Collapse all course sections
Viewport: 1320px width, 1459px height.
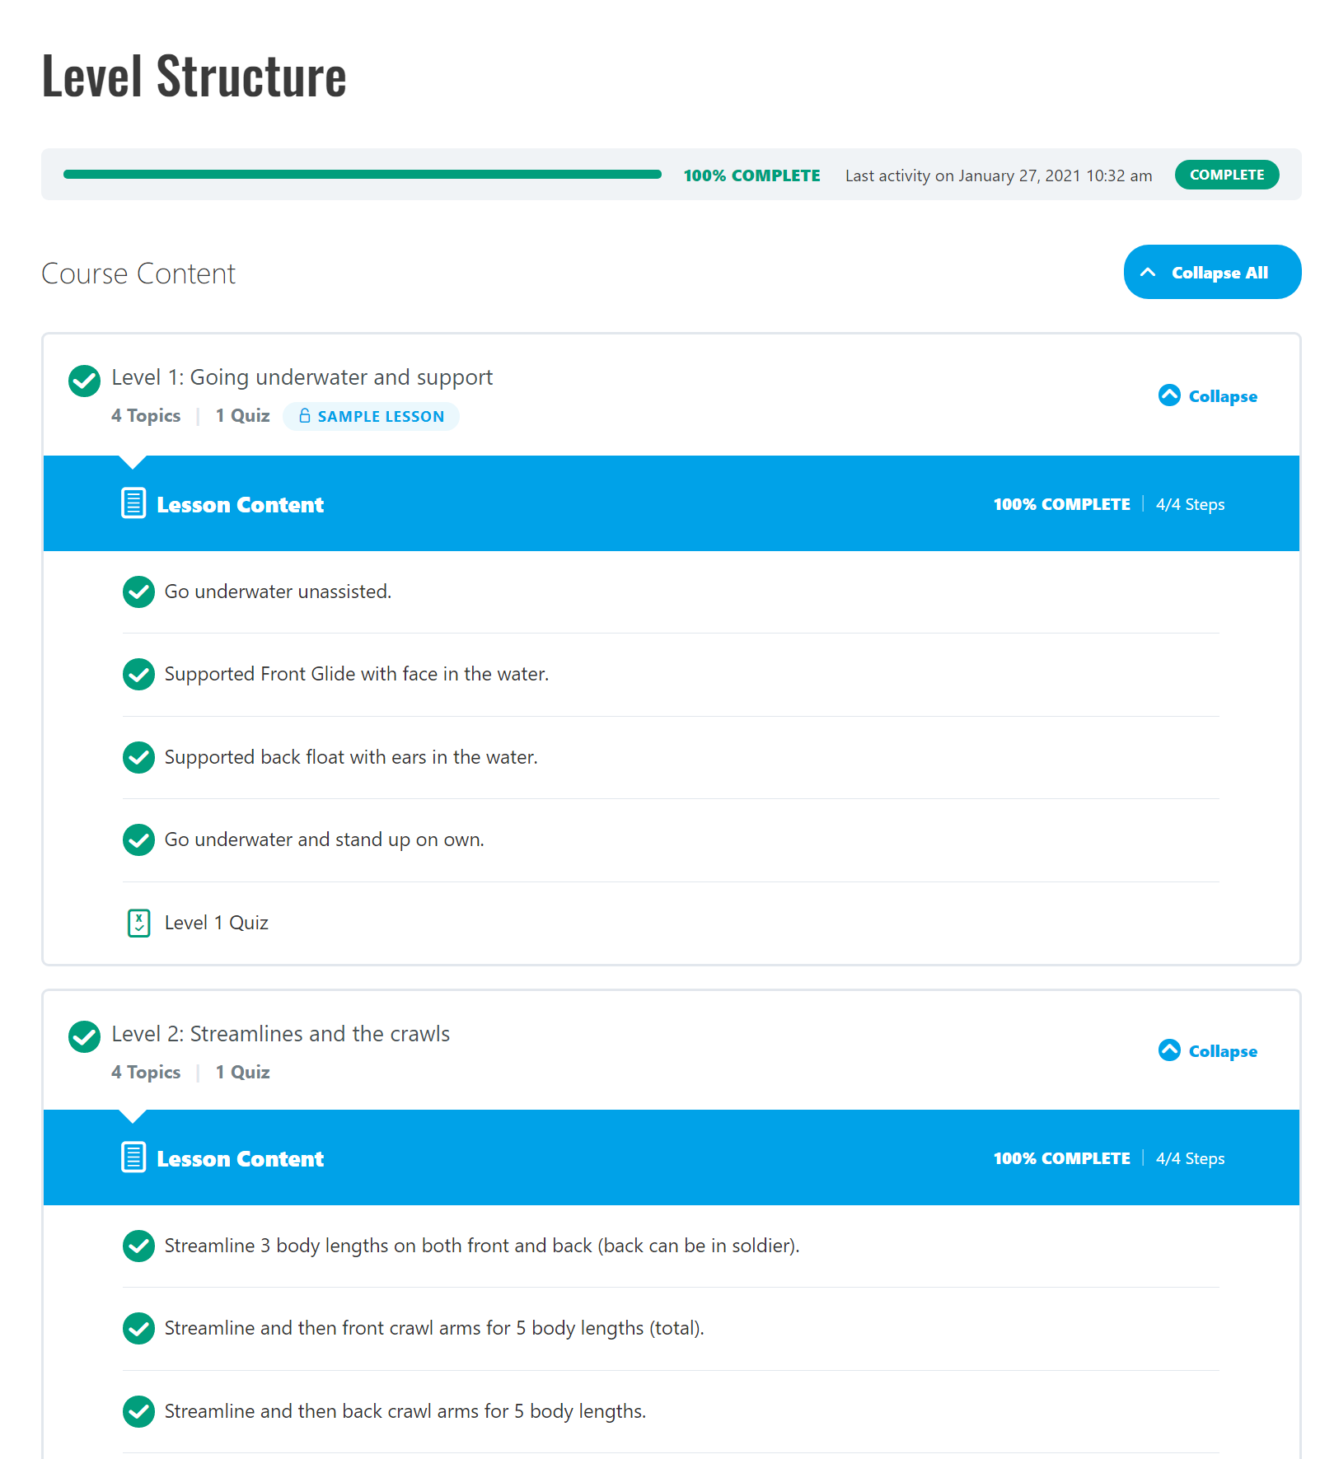(1211, 272)
